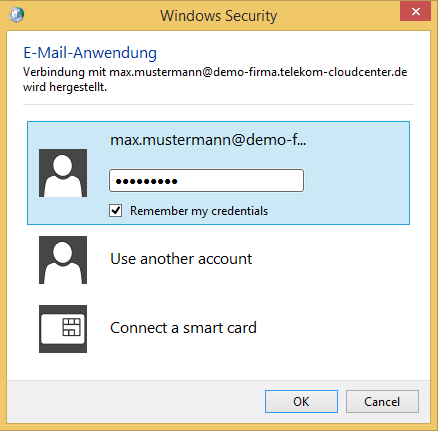
Task: Toggle the Remember my credentials checkbox
Action: 116,211
